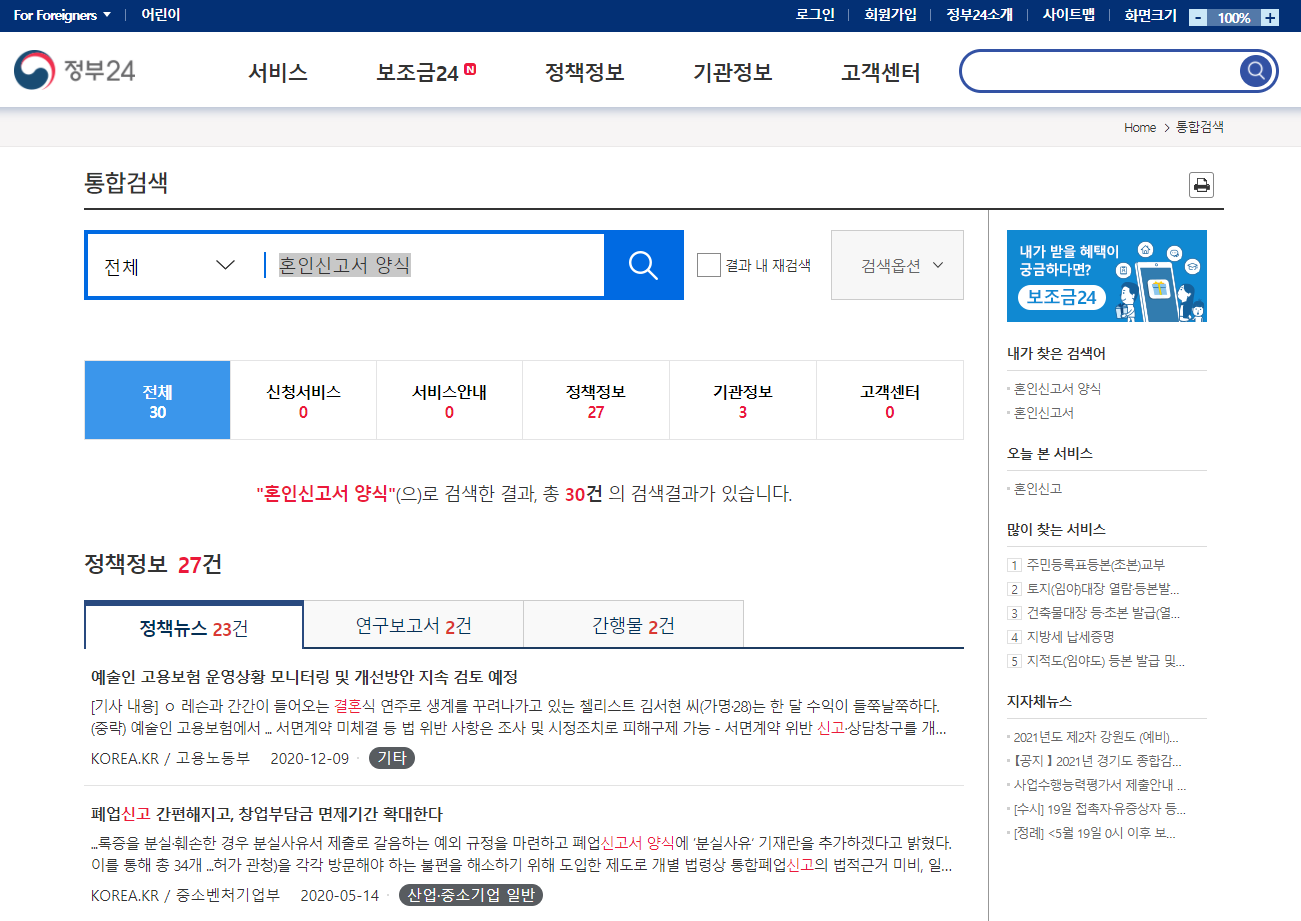The height and width of the screenshot is (921, 1301).
Task: Open article 폐업신고 간편해지고, 창업부담금 면제기간
Action: (x=266, y=814)
